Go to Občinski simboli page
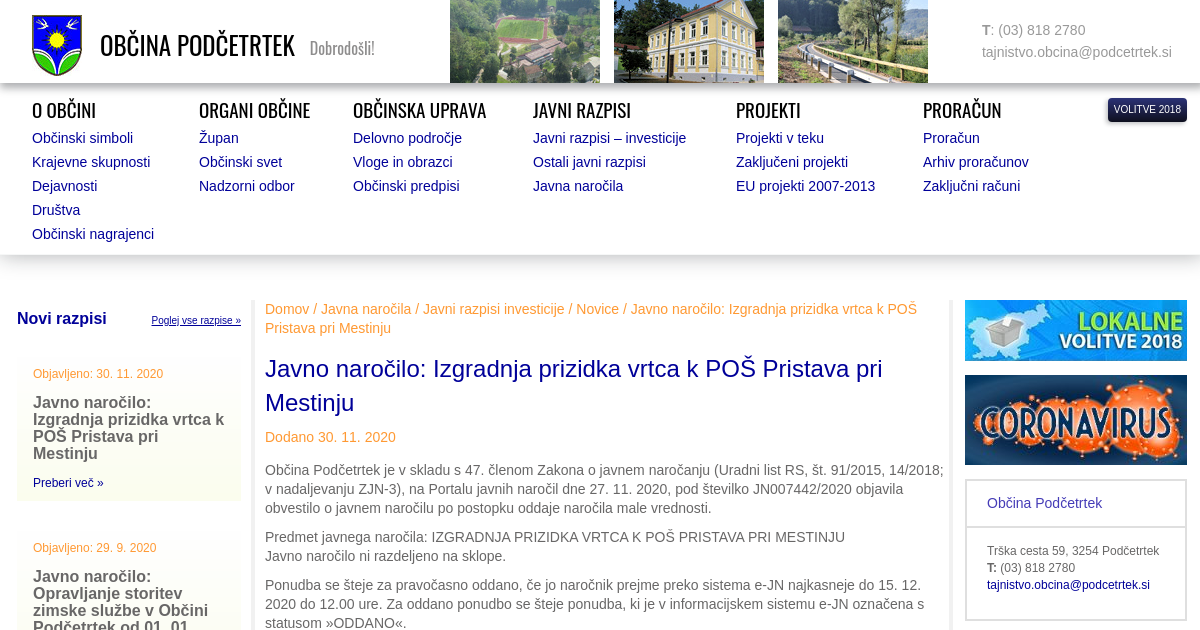The image size is (1200, 630). 82,138
